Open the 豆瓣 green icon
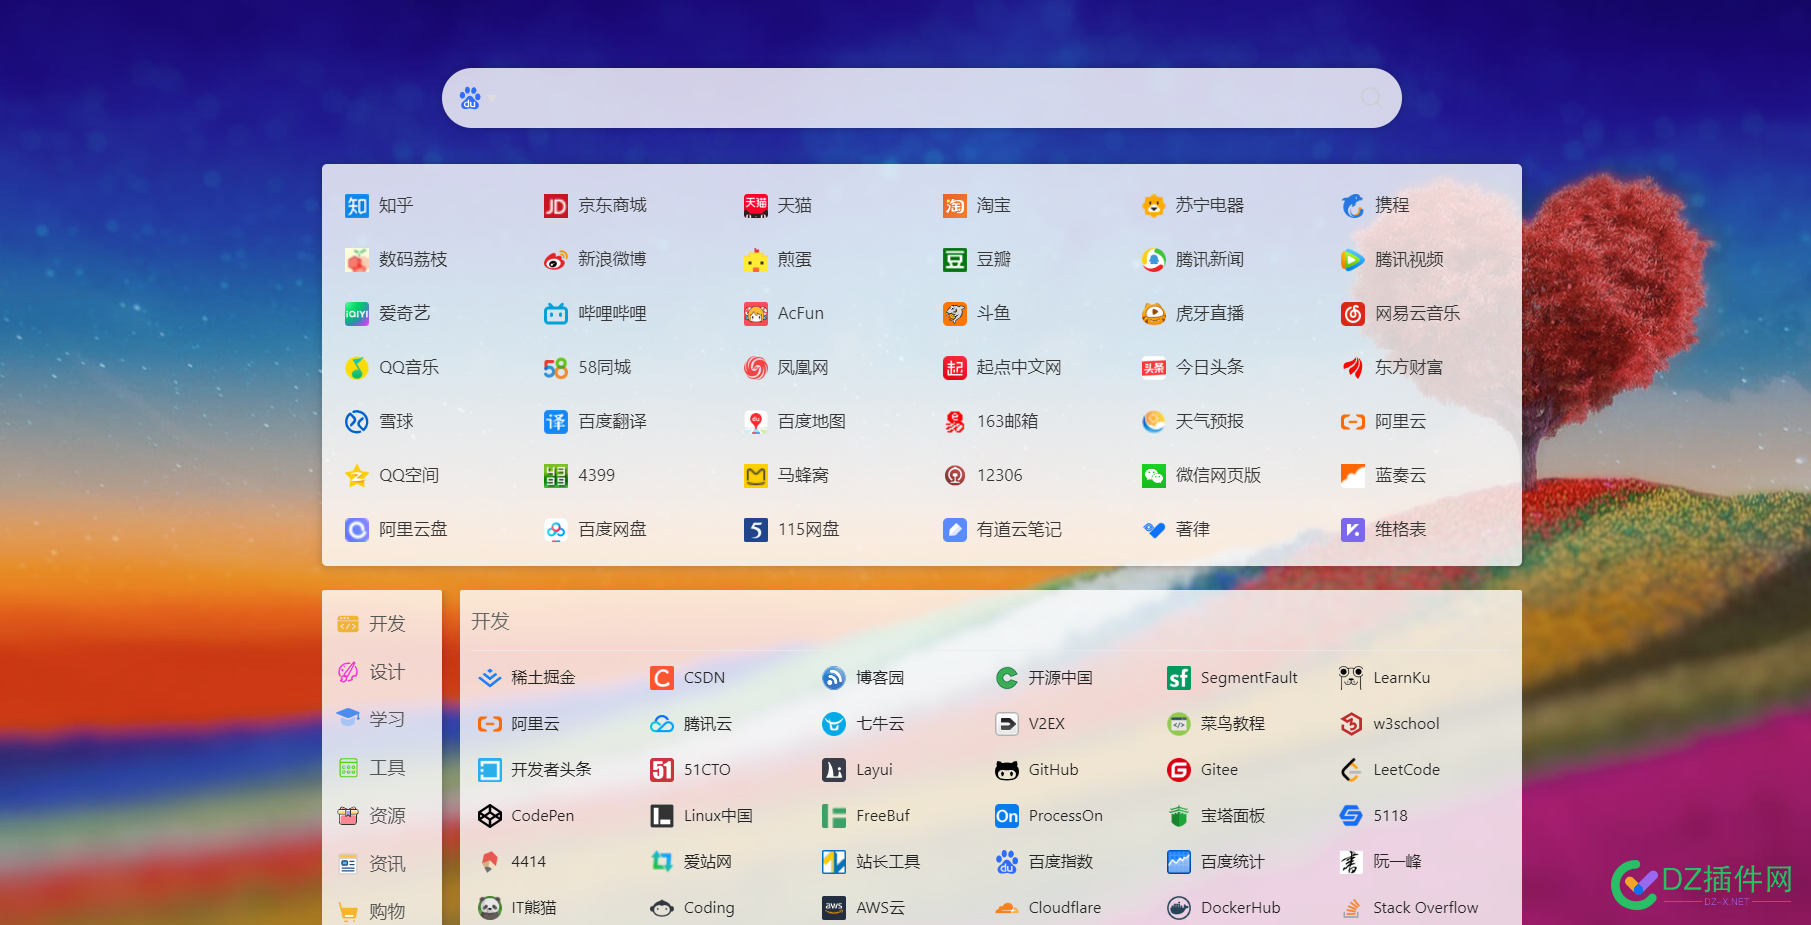The width and height of the screenshot is (1811, 925). tap(955, 260)
